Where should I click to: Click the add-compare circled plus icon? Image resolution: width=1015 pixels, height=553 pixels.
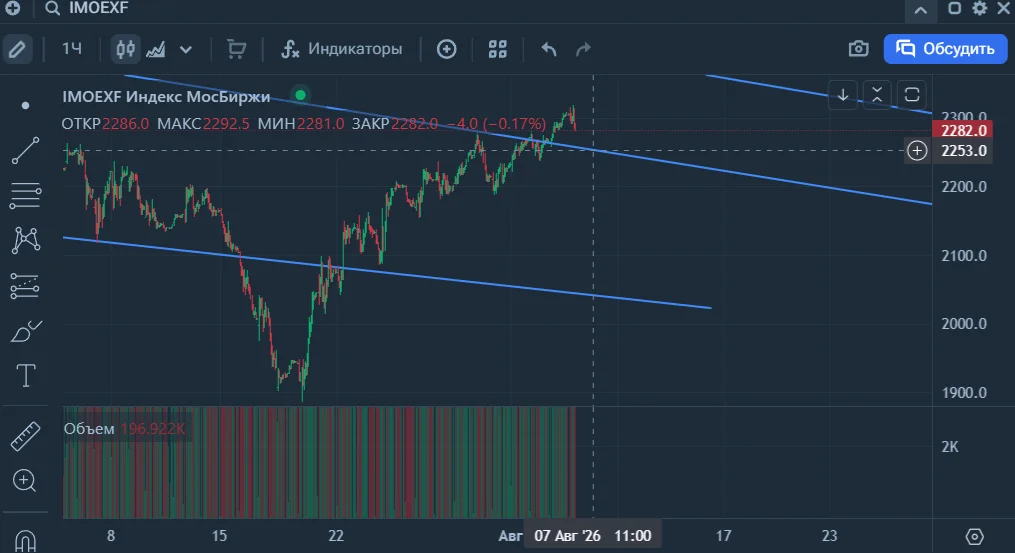(x=447, y=49)
